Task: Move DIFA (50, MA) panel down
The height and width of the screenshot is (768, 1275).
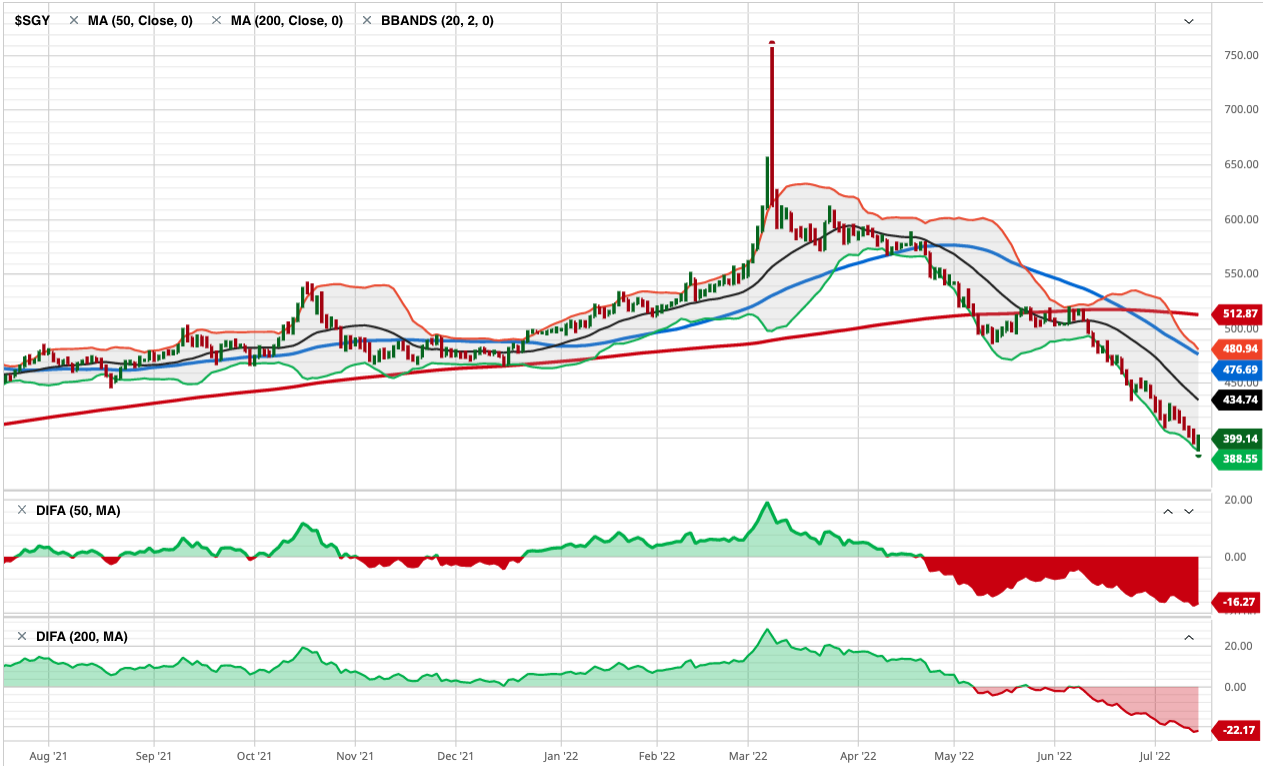Action: tap(1189, 511)
